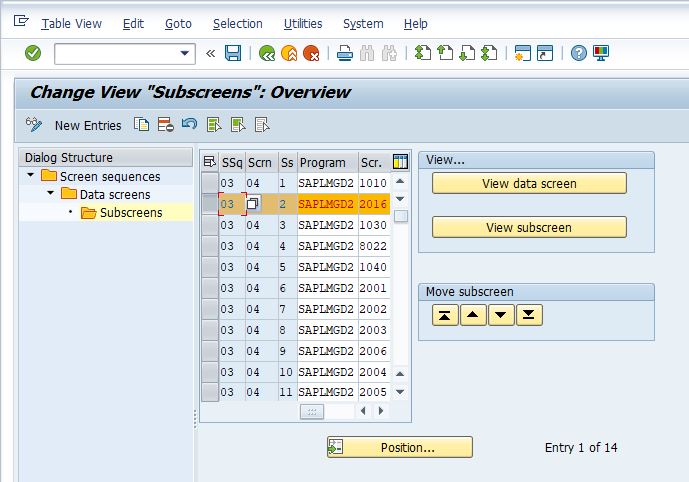This screenshot has height=482, width=689.
Task: Open the Edit menu
Action: tap(133, 24)
